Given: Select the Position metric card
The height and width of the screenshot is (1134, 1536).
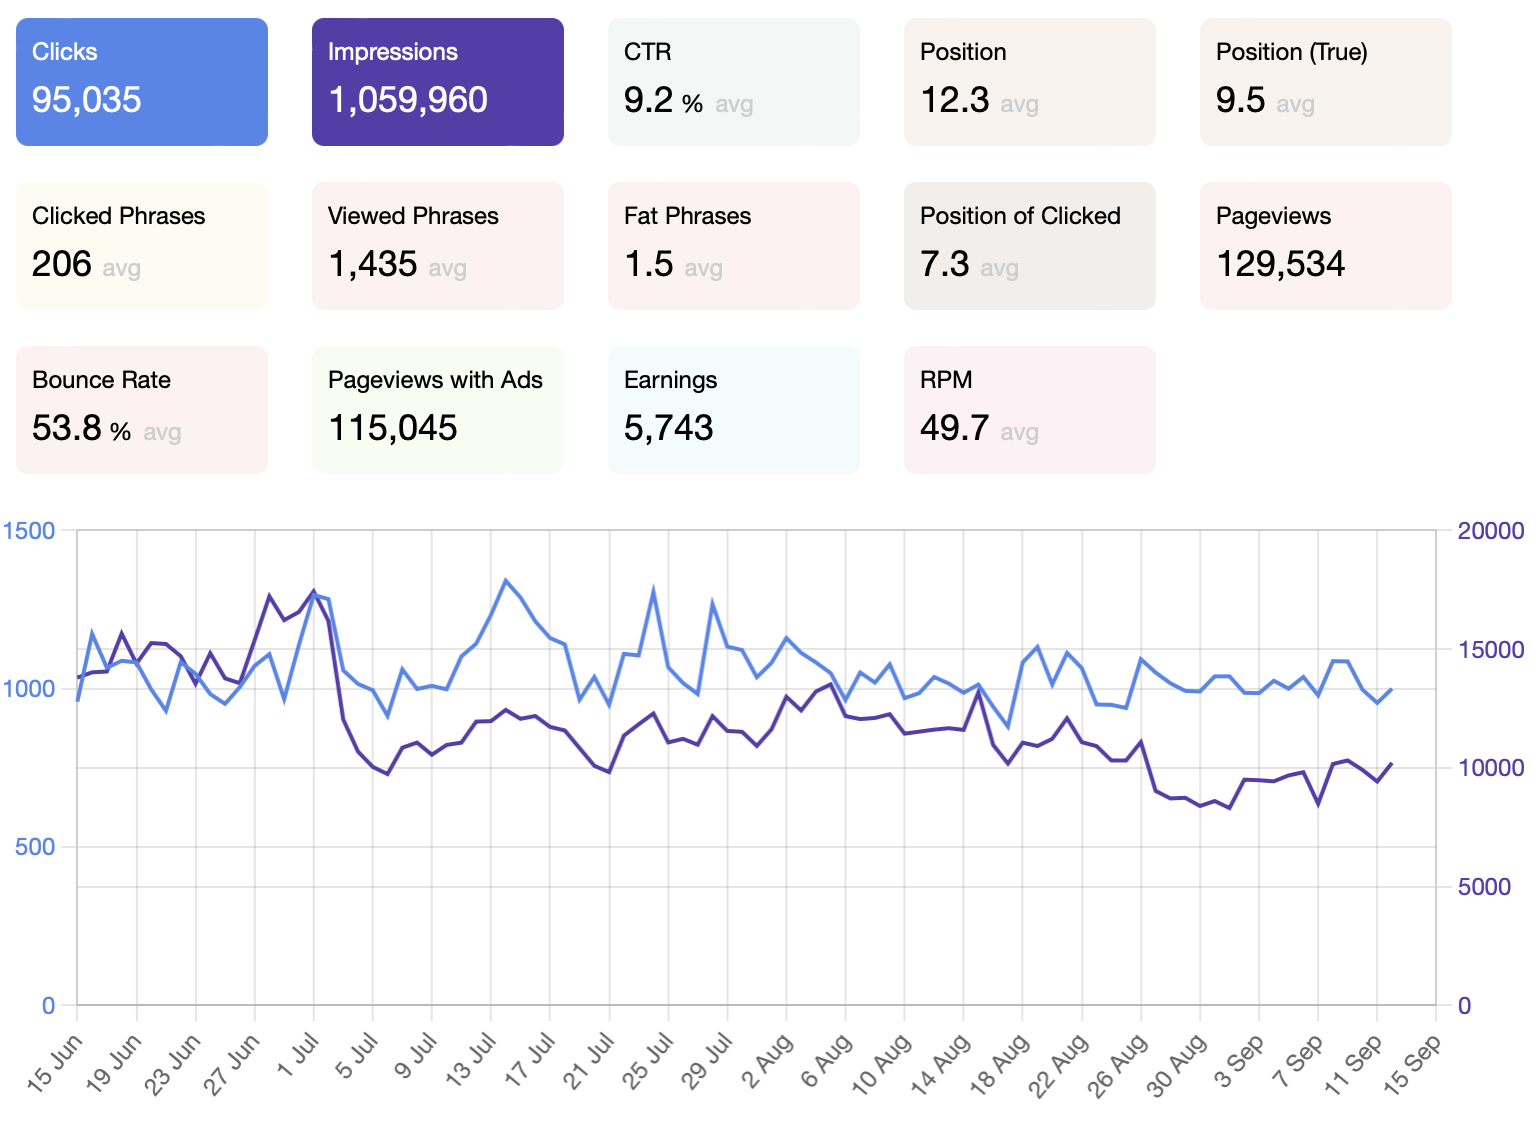Looking at the screenshot, I should click(x=1030, y=82).
